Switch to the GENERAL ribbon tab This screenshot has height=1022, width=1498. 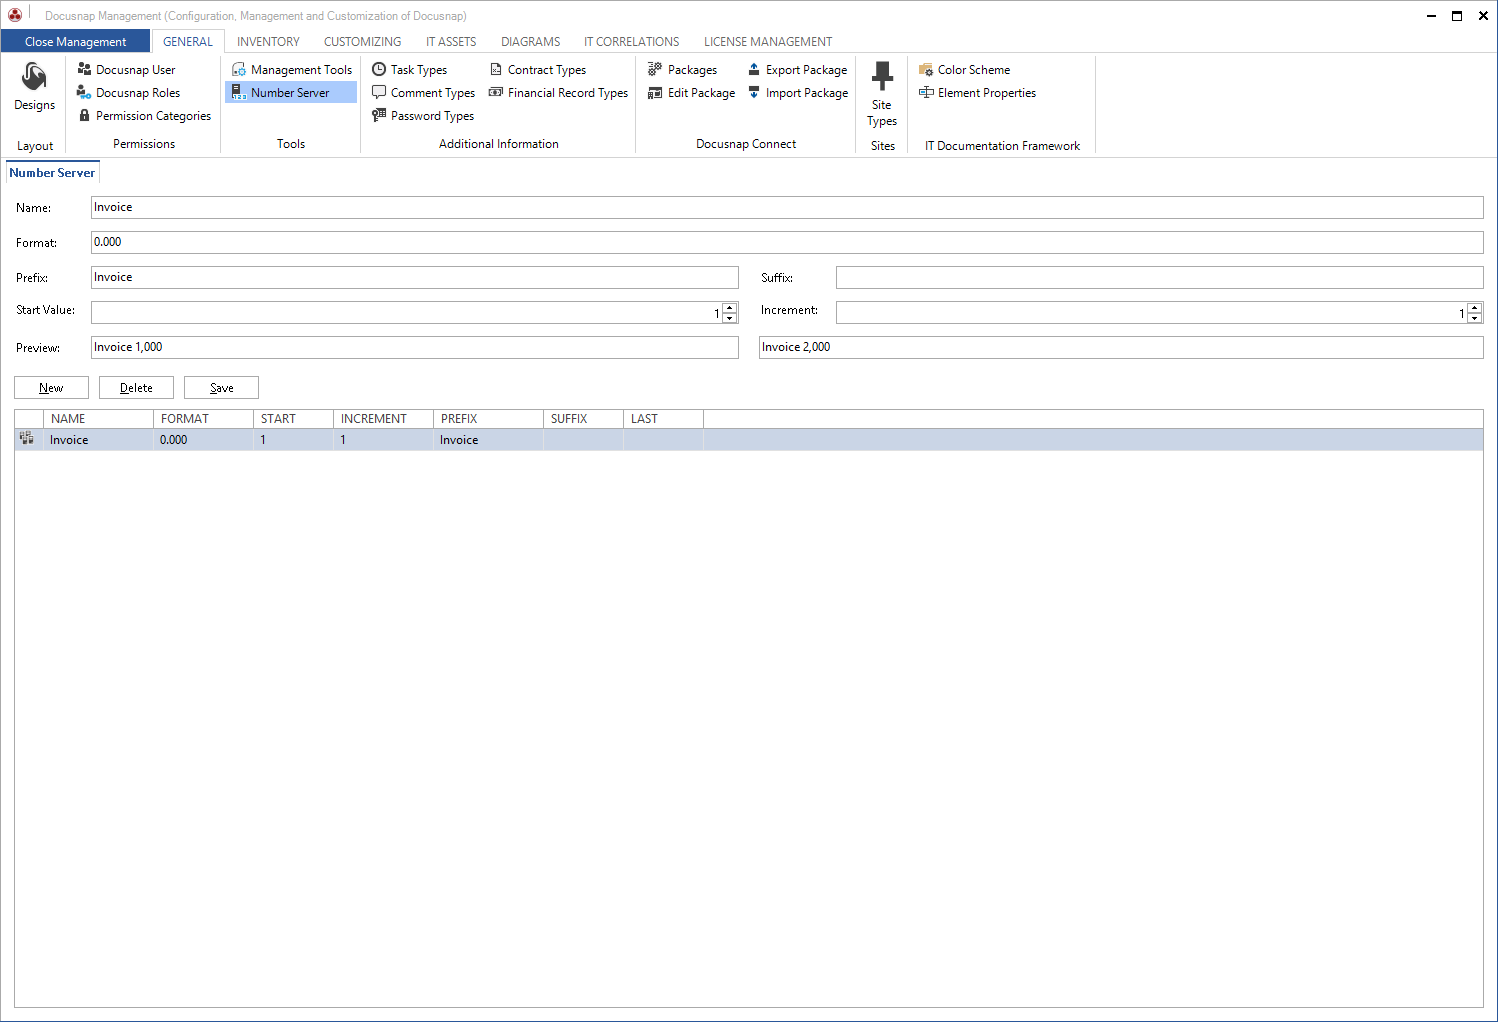pos(188,41)
